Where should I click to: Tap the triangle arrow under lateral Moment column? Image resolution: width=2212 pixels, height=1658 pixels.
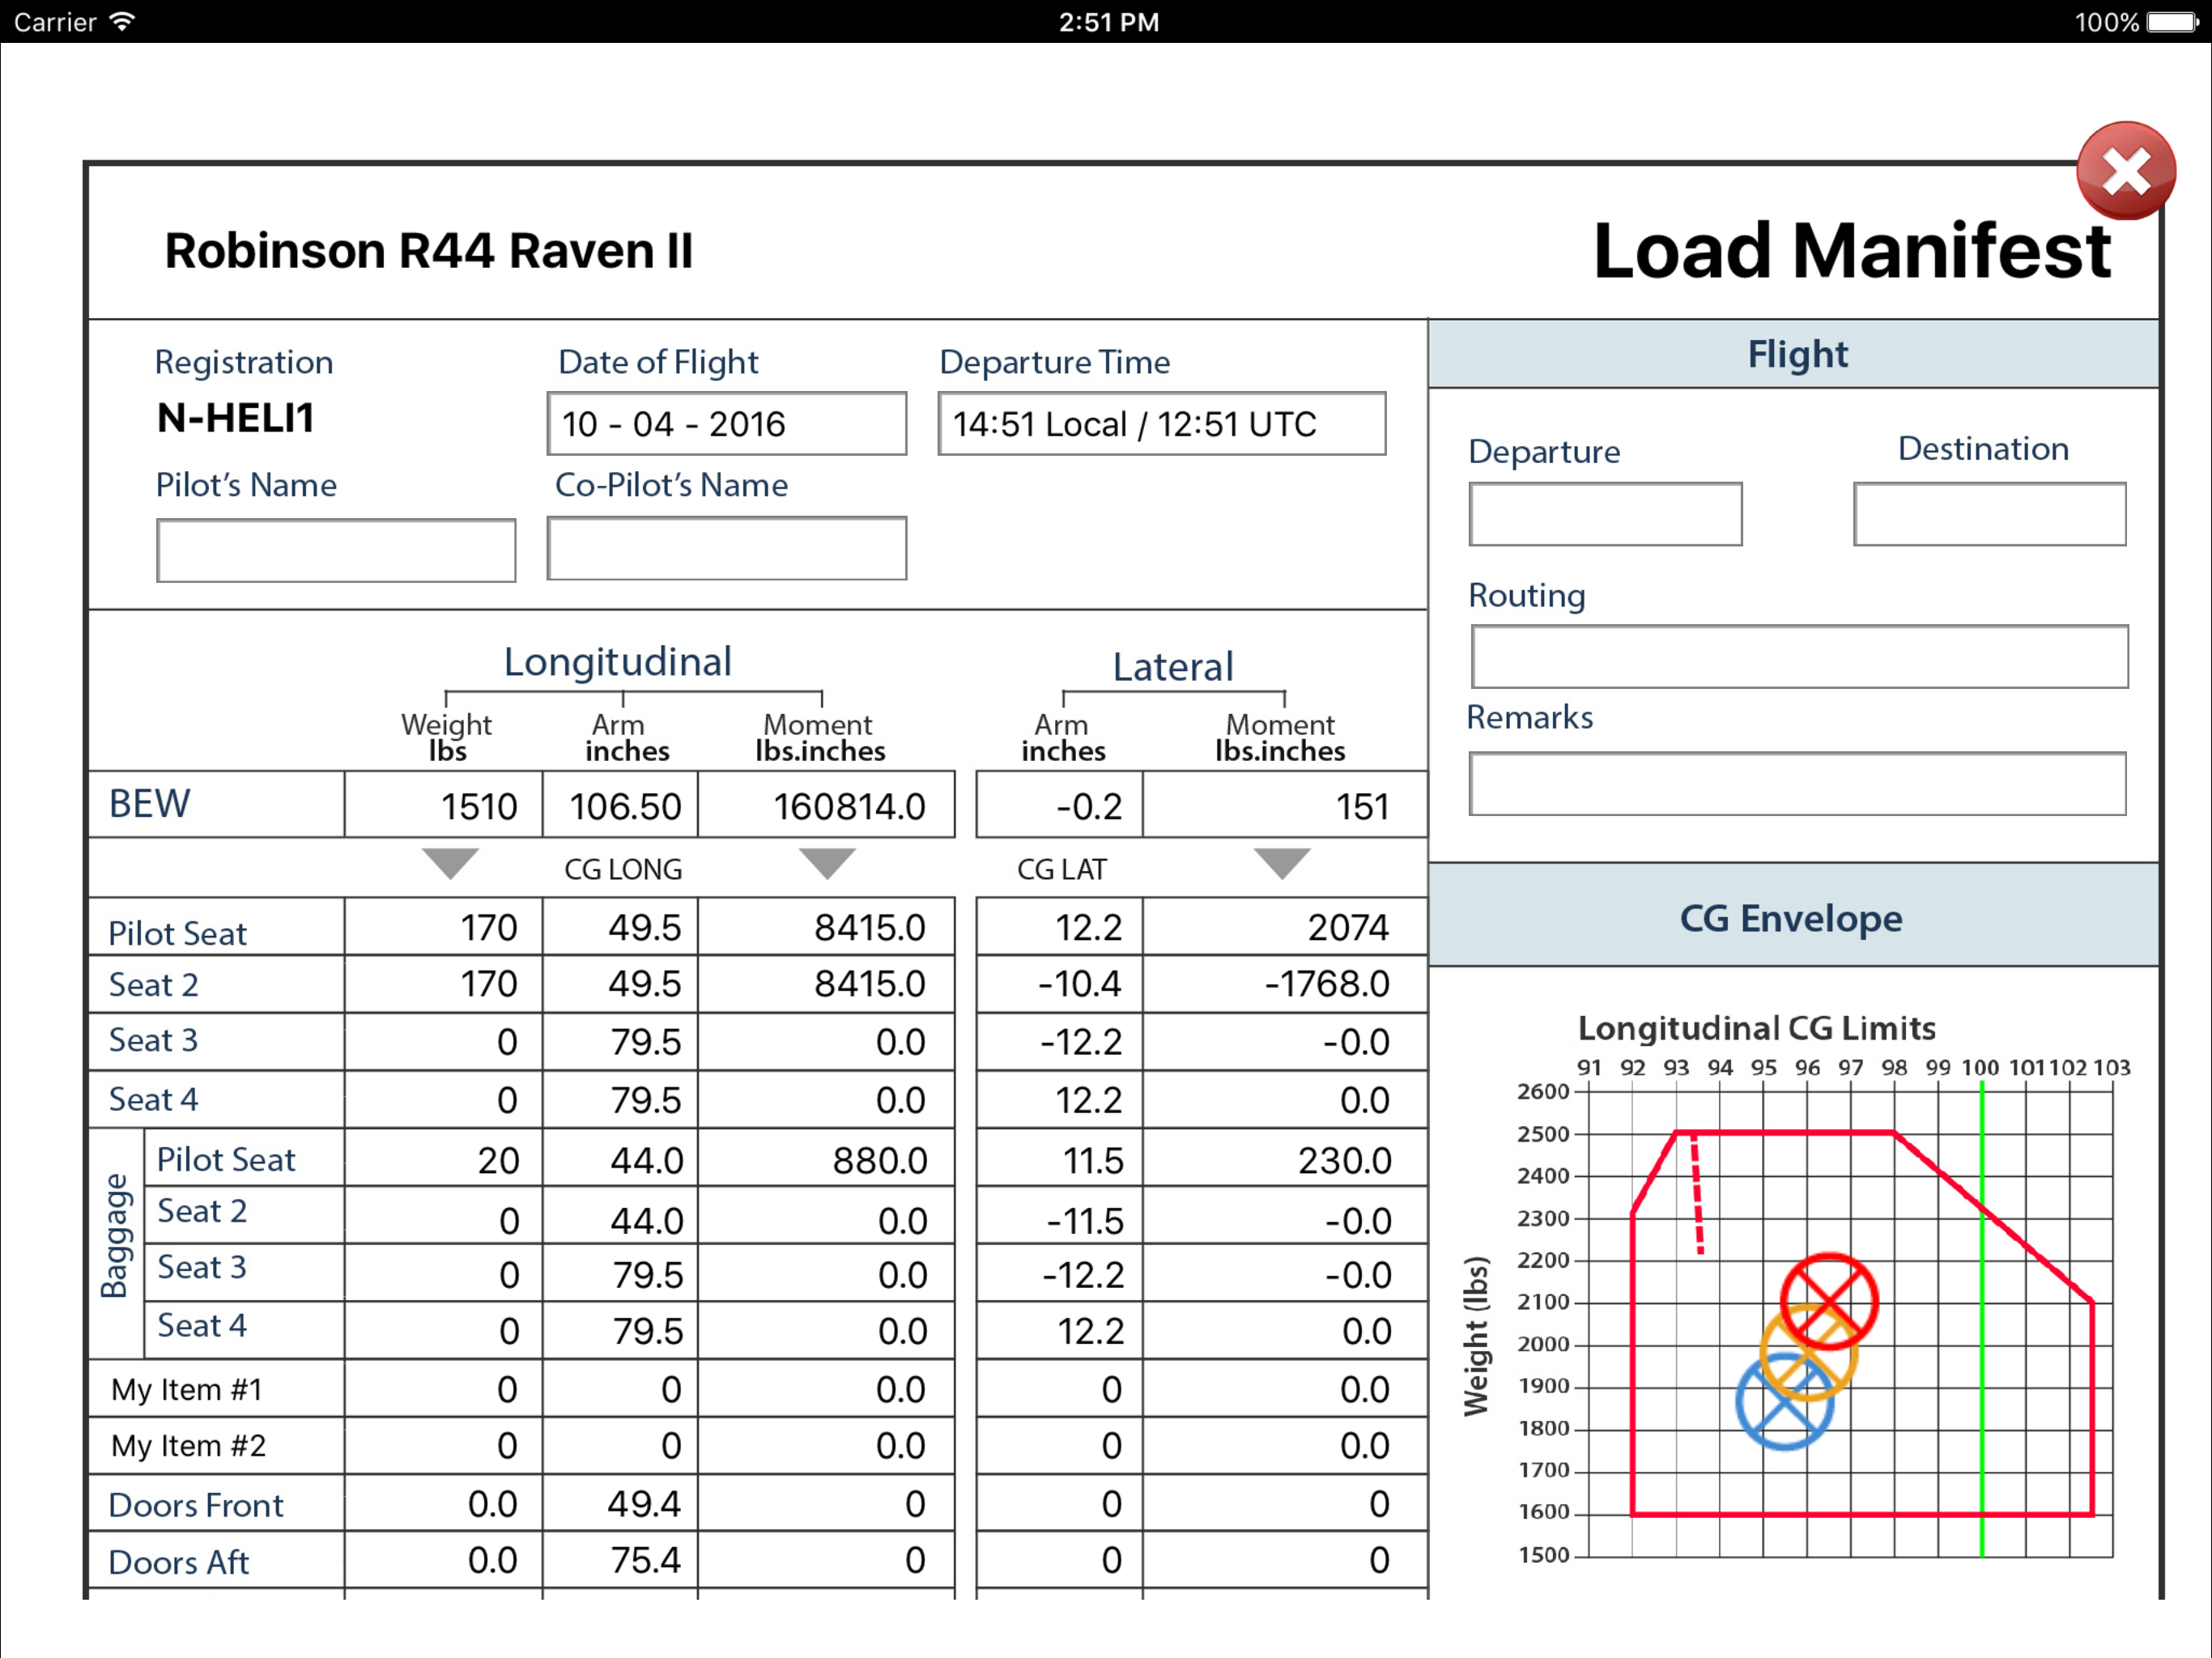(1282, 863)
